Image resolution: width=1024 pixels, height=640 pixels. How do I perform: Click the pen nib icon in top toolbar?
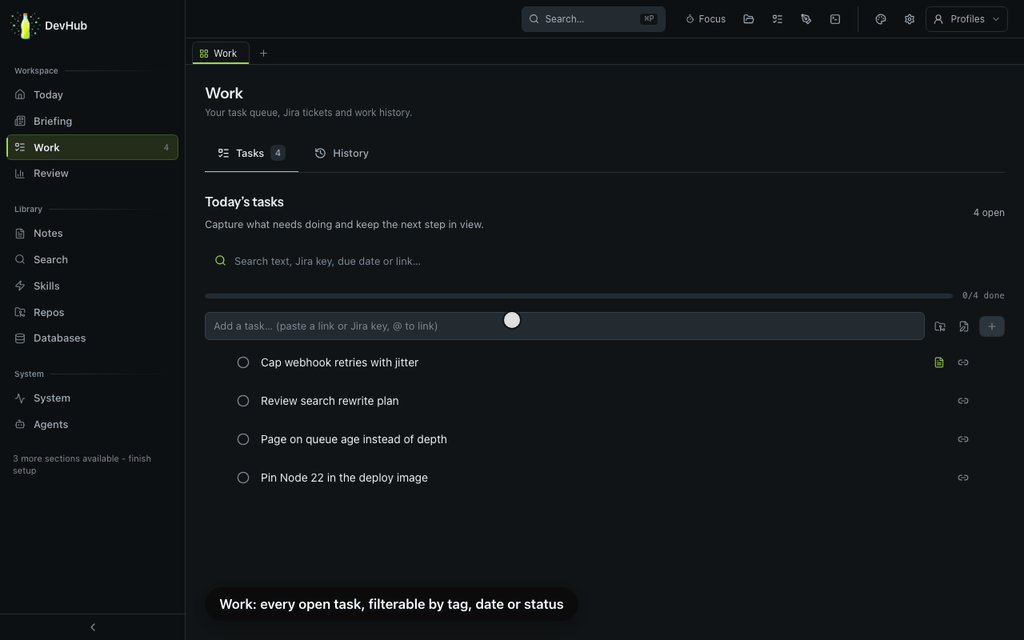(806, 19)
